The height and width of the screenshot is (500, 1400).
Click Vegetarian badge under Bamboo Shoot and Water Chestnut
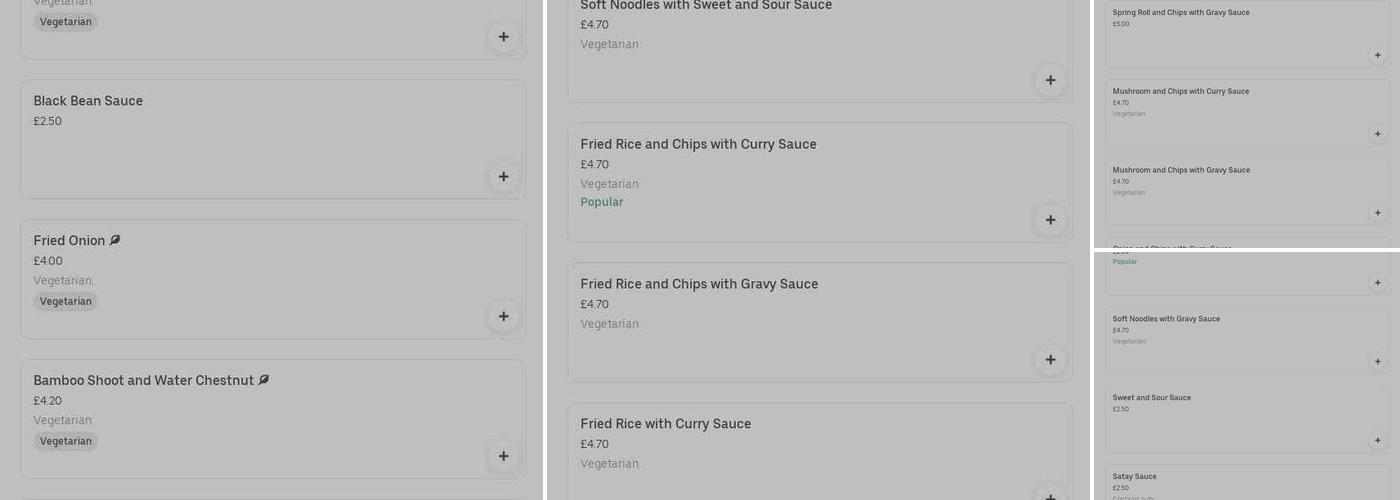tap(66, 441)
